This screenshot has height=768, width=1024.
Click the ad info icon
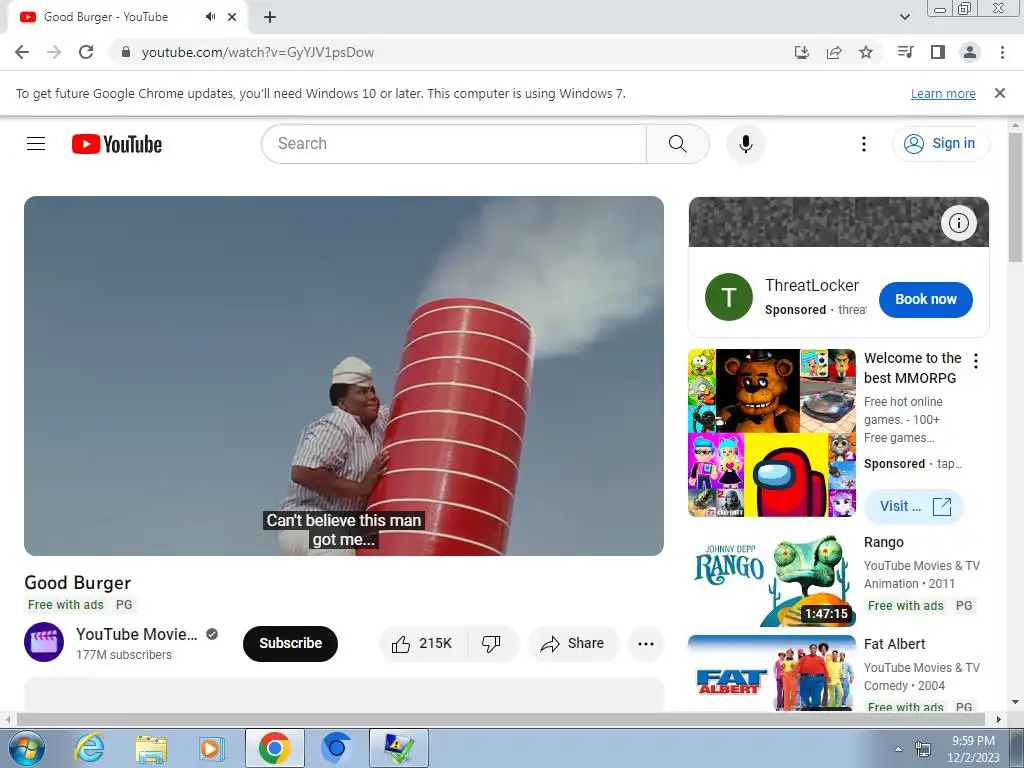[959, 223]
